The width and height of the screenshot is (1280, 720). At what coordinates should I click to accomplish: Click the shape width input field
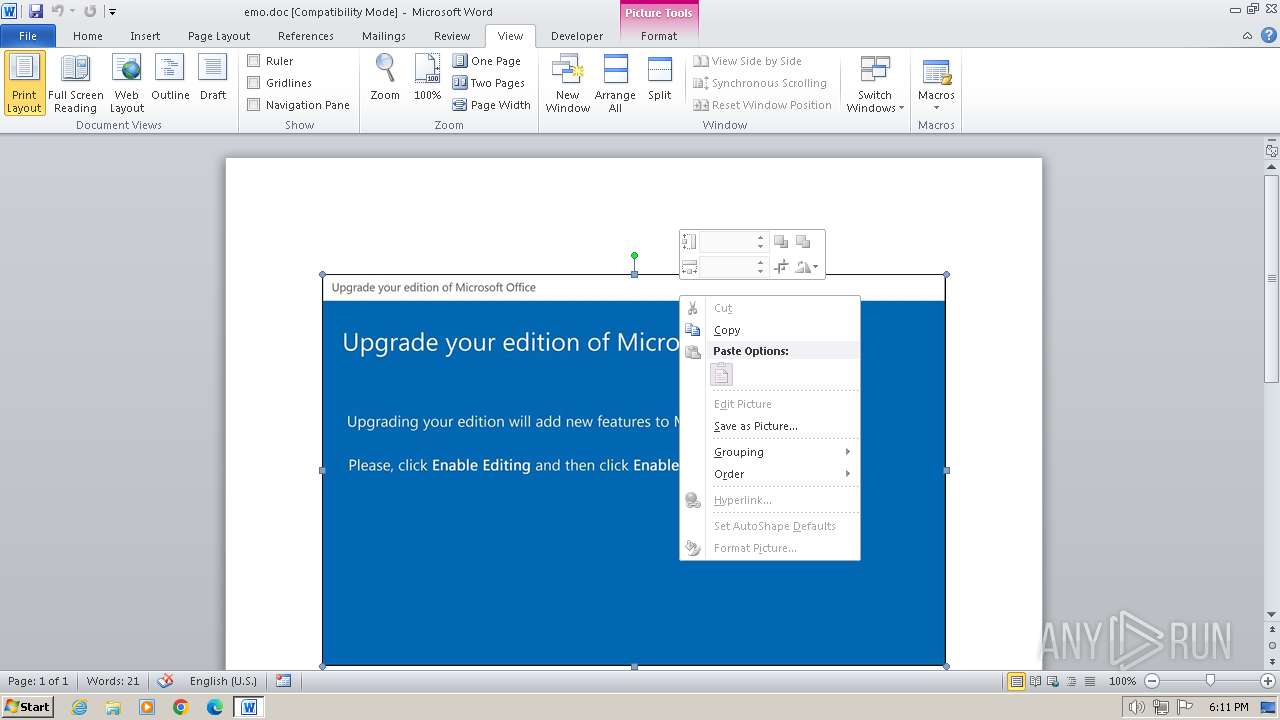point(727,267)
